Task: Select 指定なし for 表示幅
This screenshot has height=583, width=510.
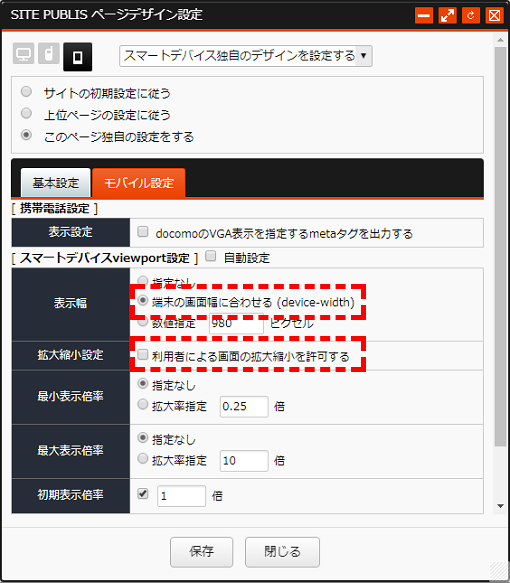Action: click(x=143, y=280)
